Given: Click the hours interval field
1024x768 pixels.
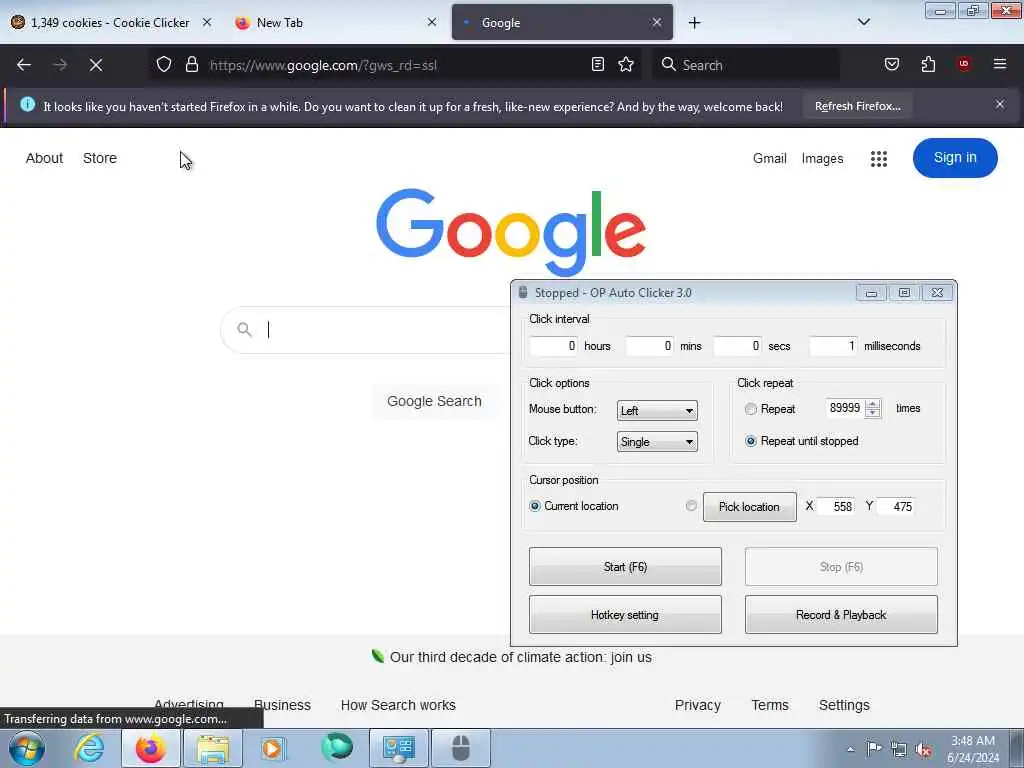Looking at the screenshot, I should point(554,346).
